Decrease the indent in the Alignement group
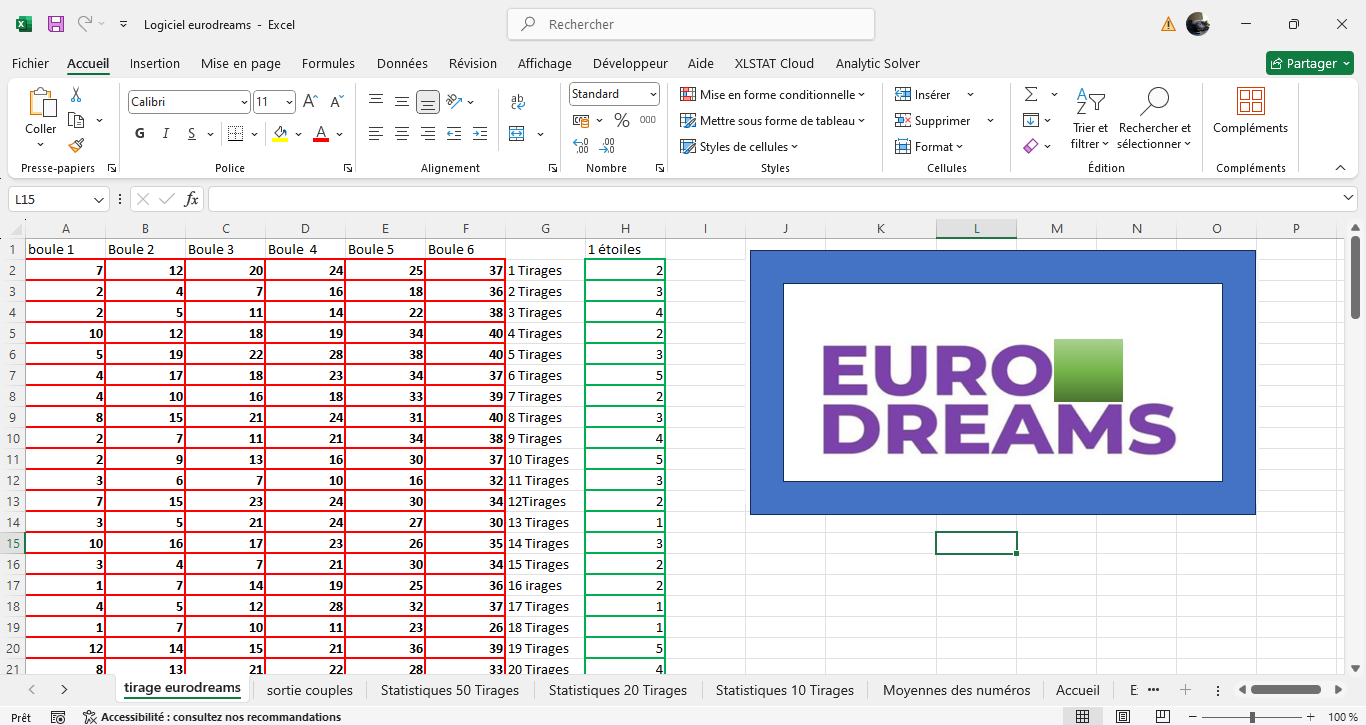The image size is (1366, 725). (x=454, y=134)
